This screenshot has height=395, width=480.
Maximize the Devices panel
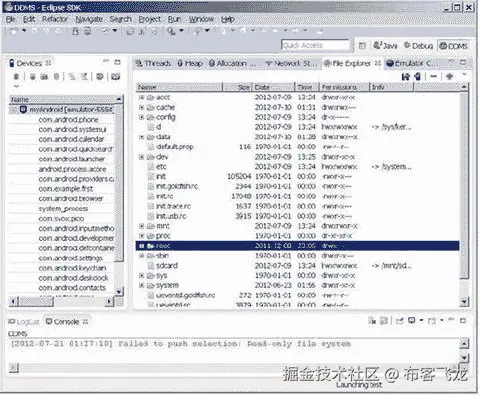click(117, 62)
